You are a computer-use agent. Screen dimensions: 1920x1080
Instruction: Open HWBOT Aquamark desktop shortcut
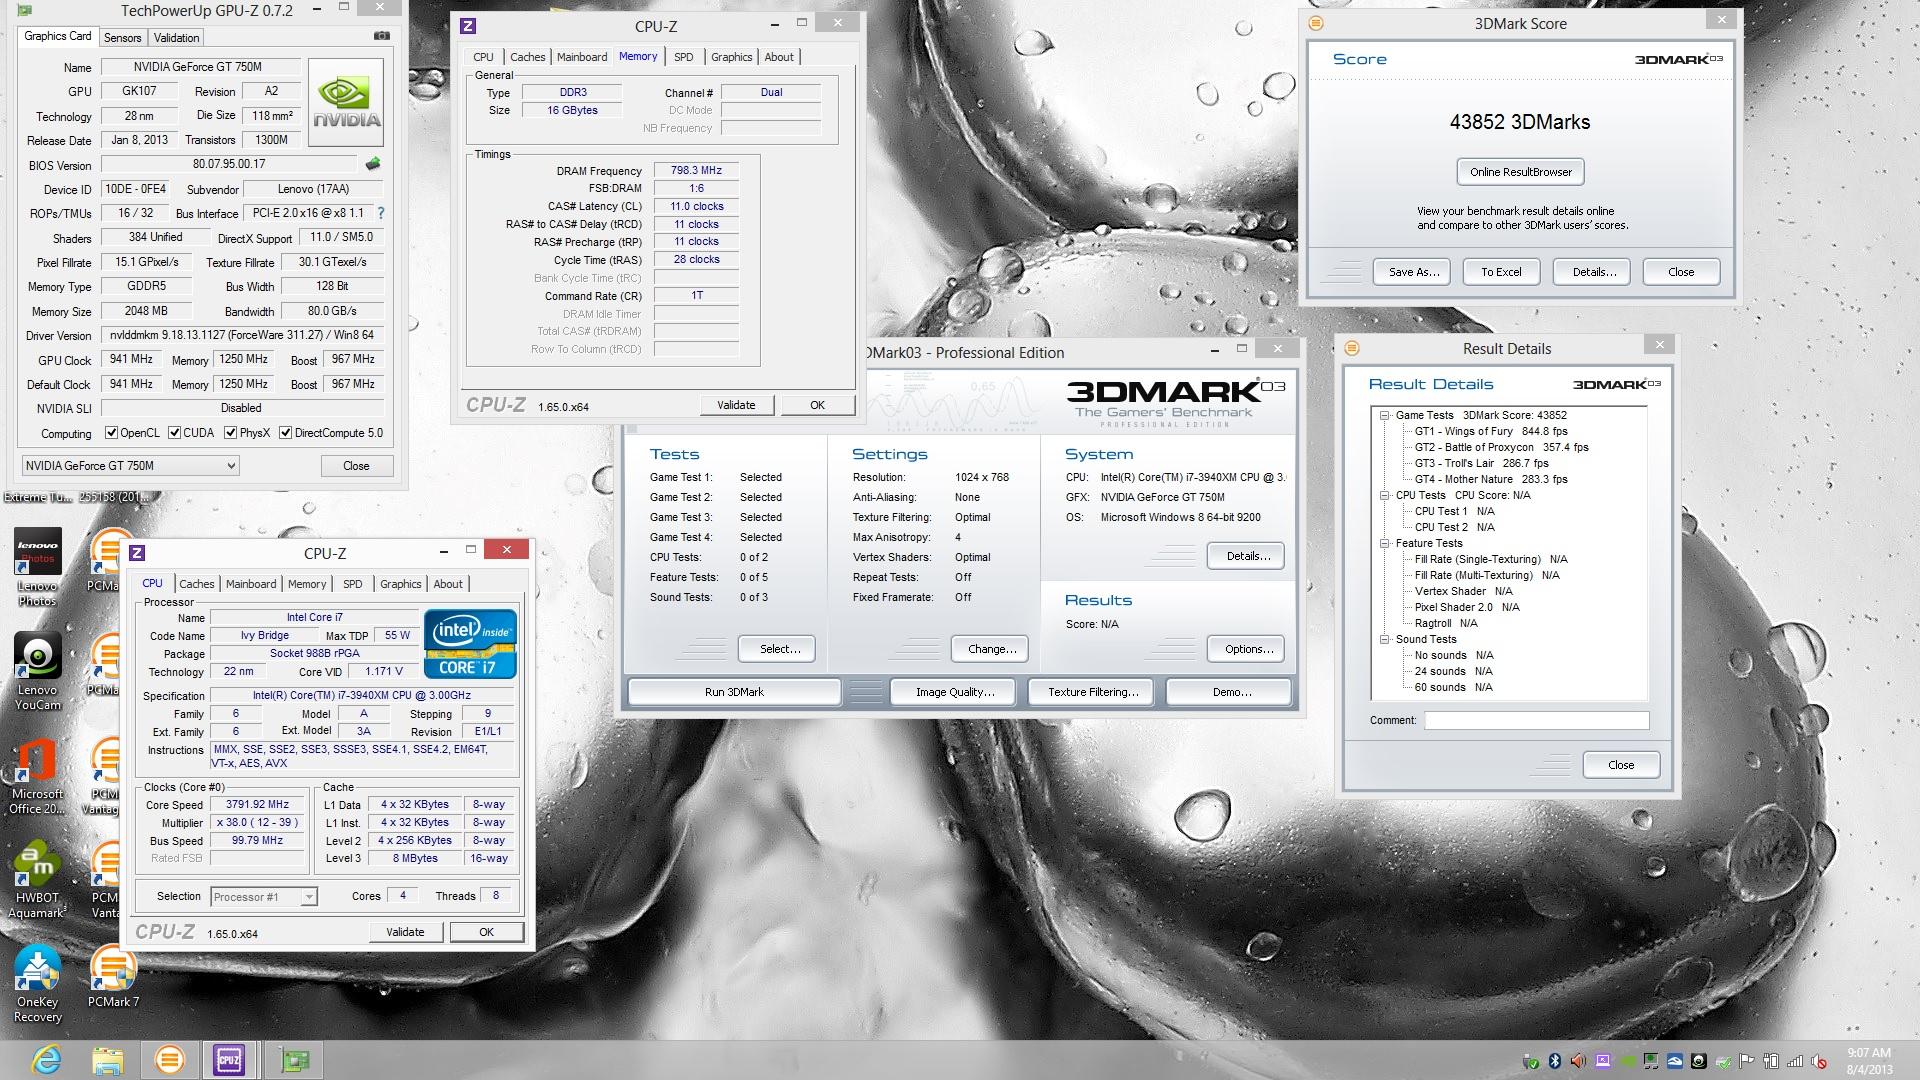(38, 880)
